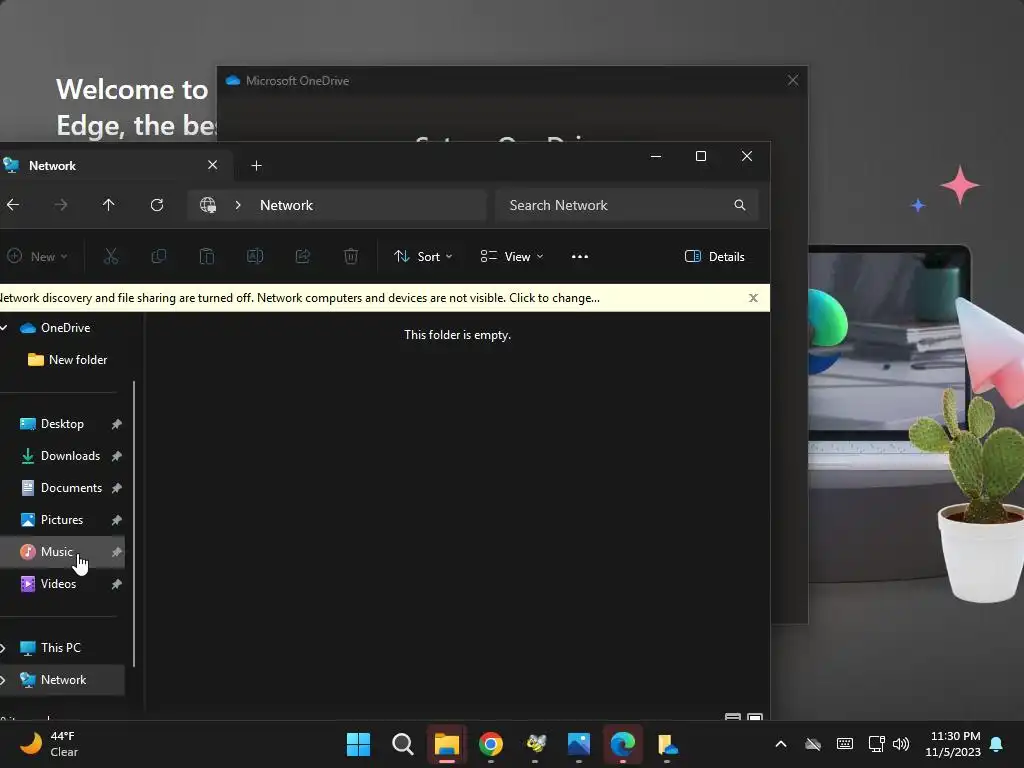Open the bee app icon in taskbar
Screen dimensions: 1024x768
(536, 744)
